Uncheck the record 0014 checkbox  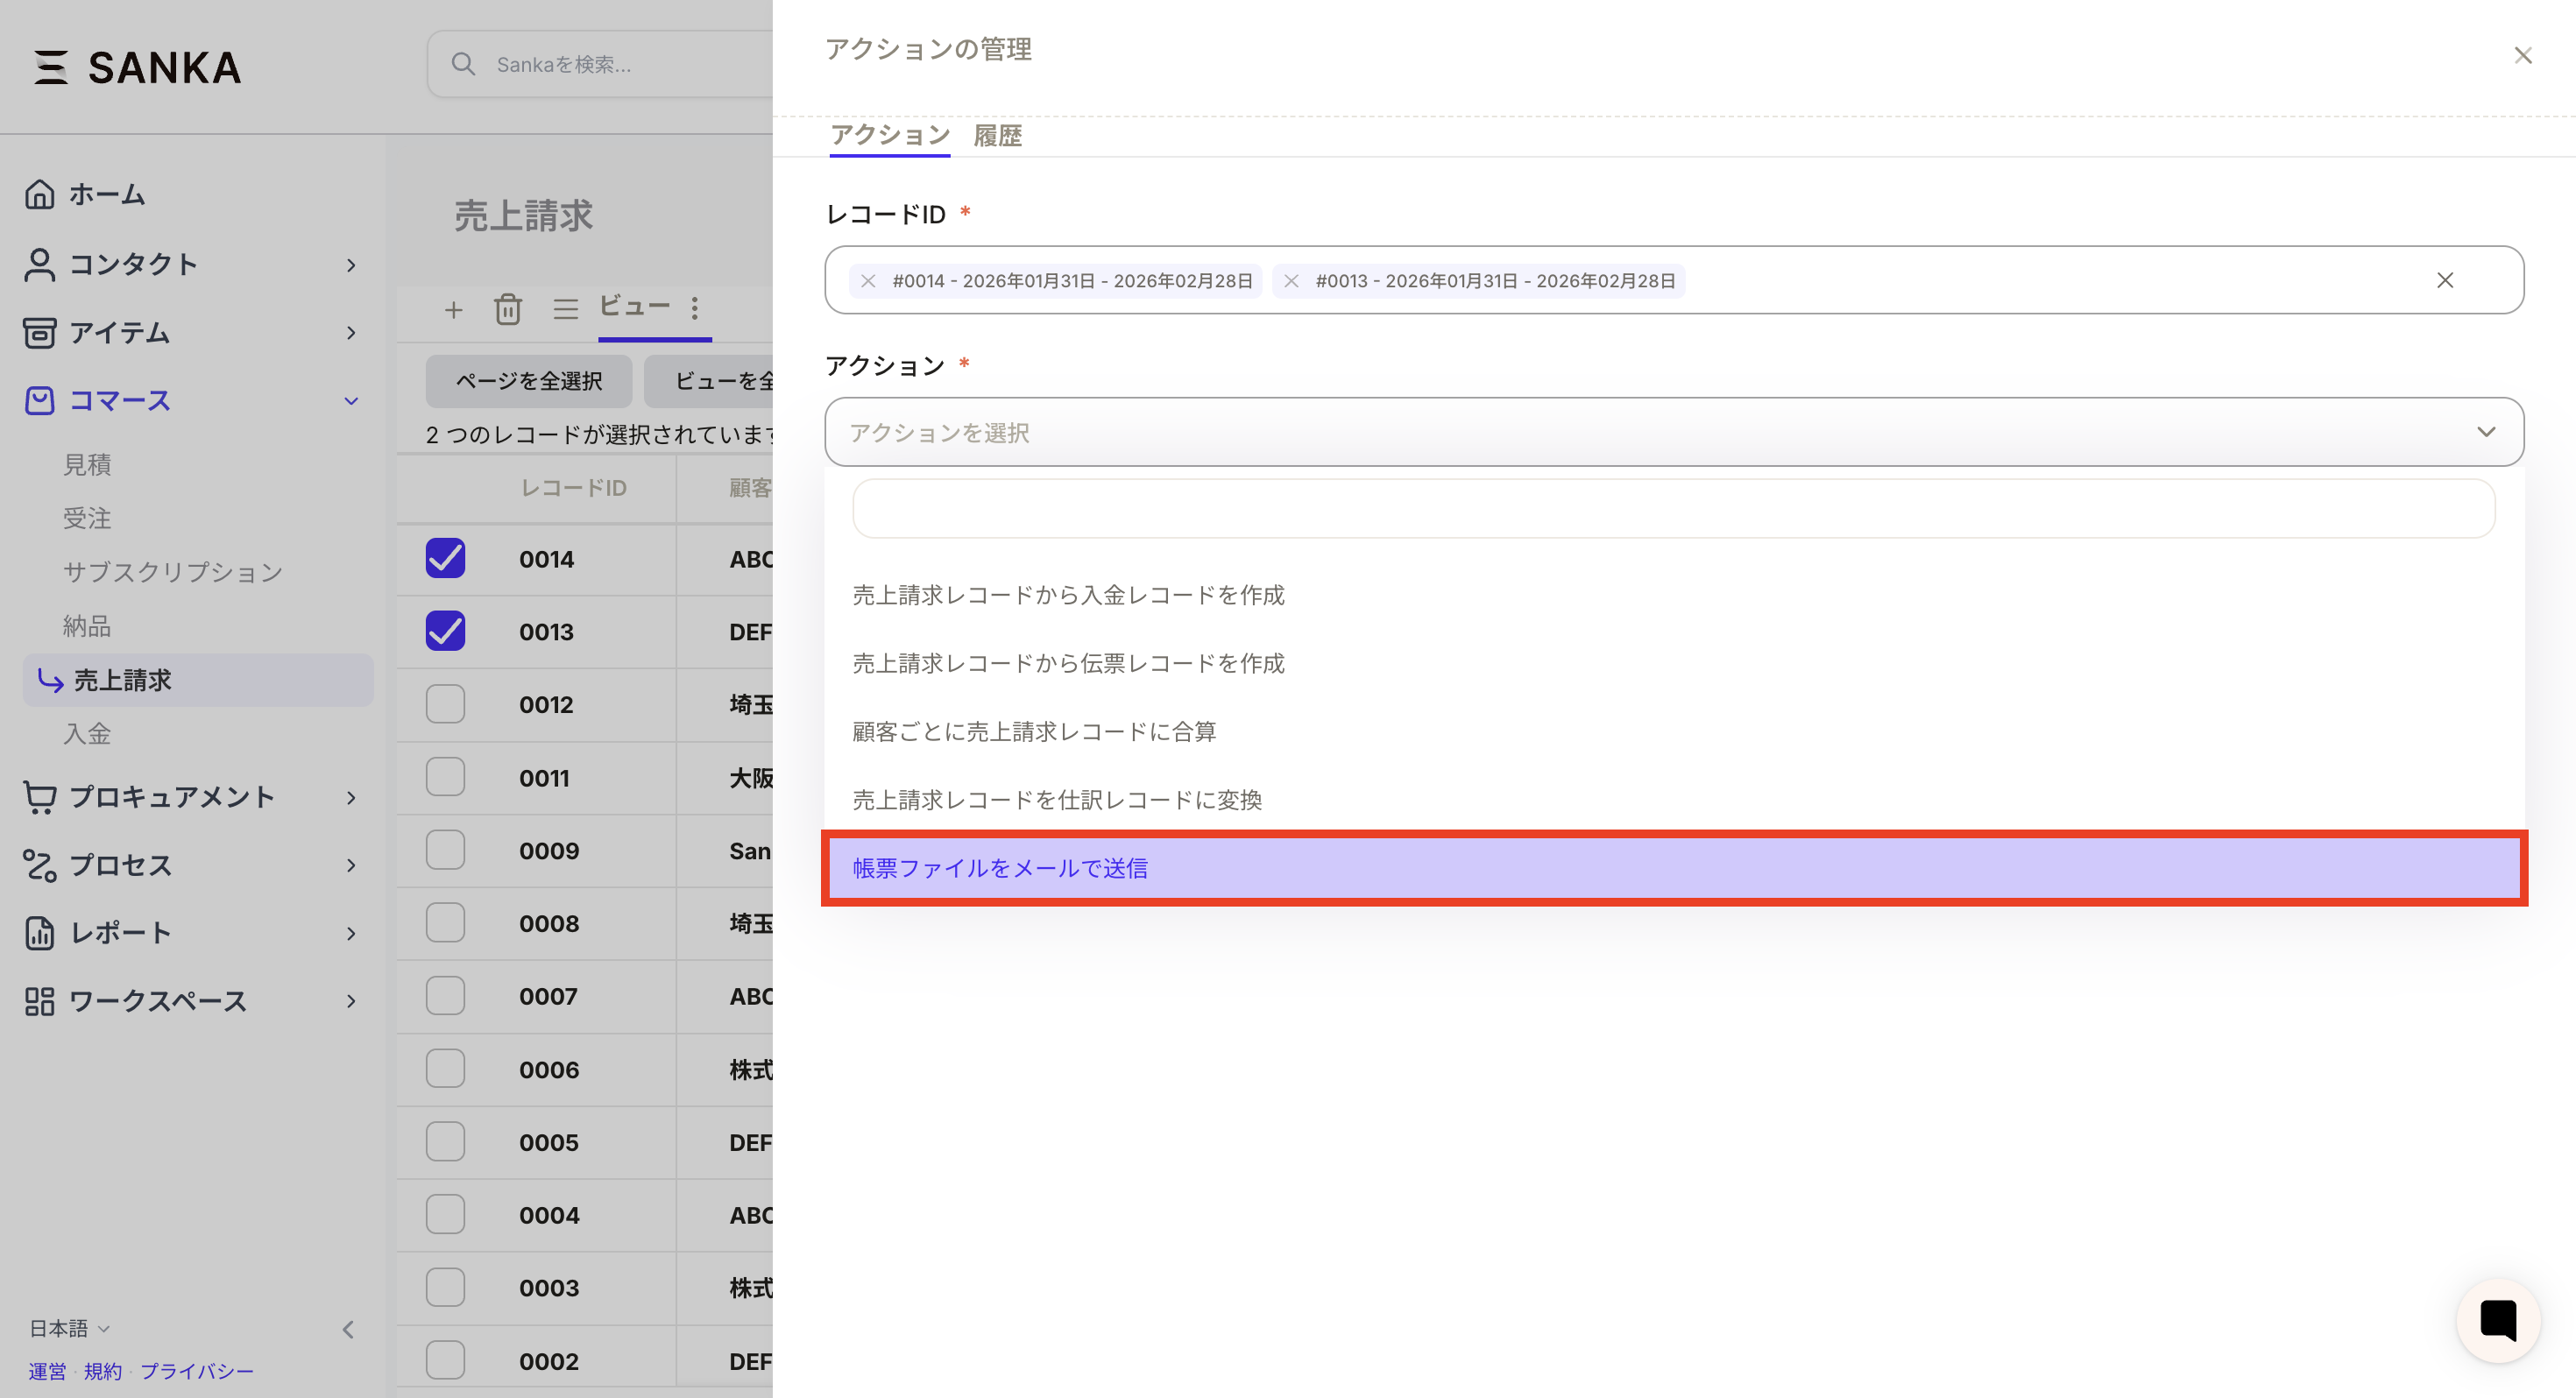click(445, 558)
